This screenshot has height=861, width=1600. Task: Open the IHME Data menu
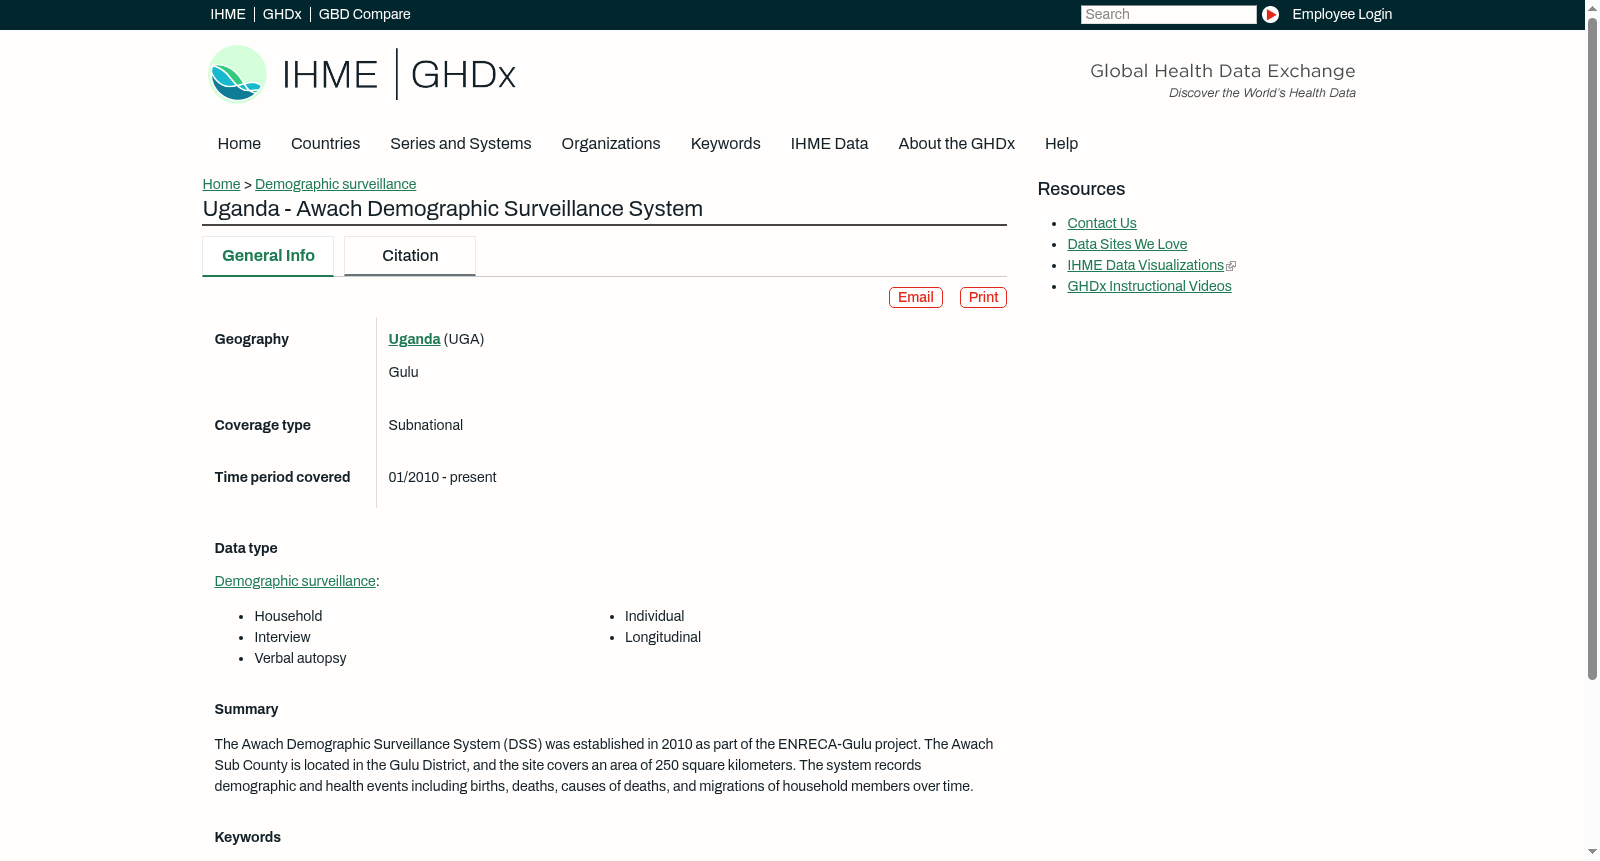[829, 144]
